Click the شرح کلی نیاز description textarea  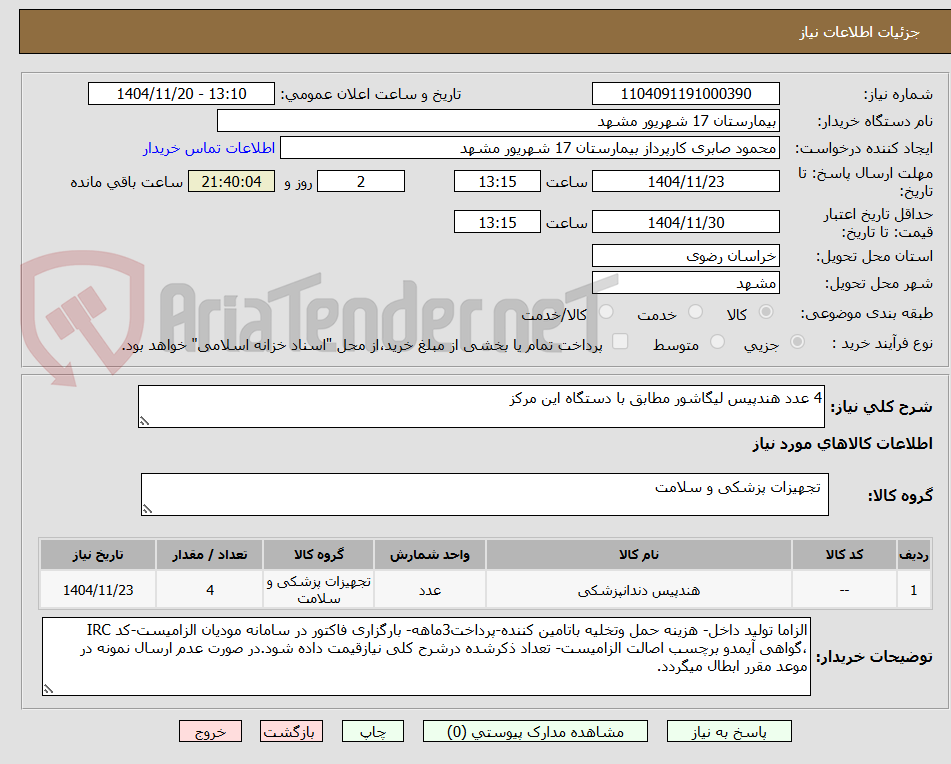[481, 406]
